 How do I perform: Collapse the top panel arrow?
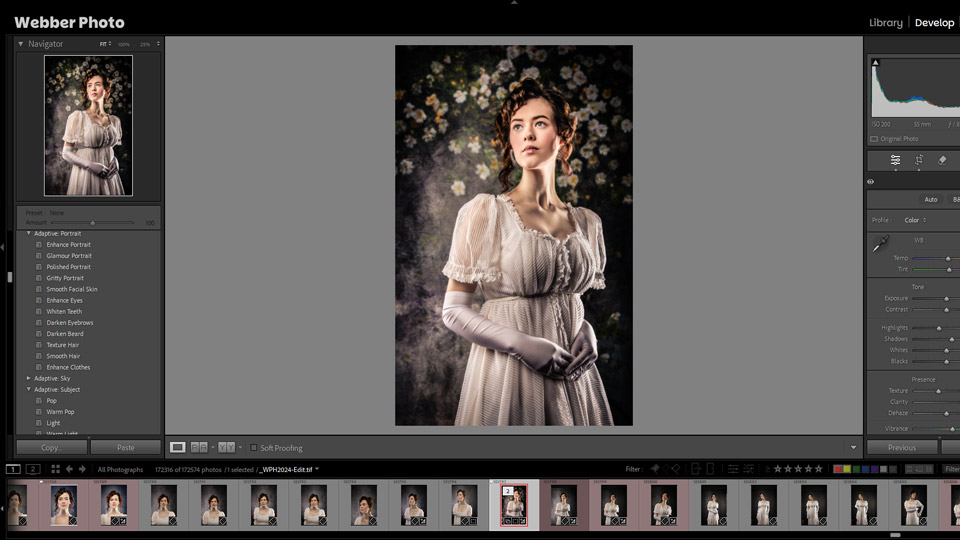click(x=514, y=2)
